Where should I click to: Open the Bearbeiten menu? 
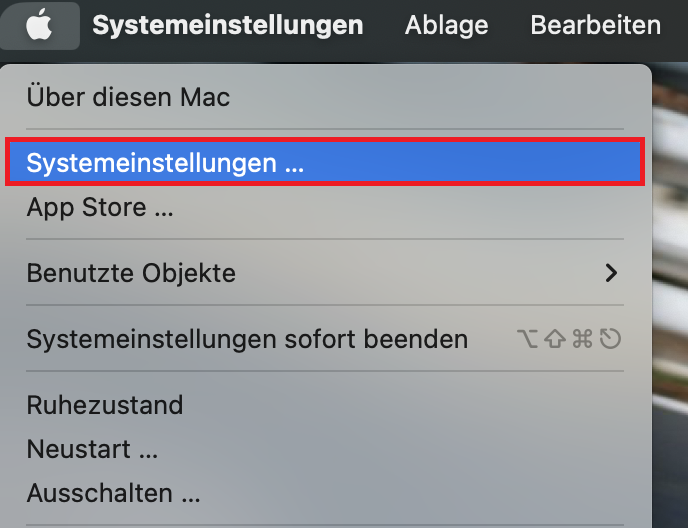tap(595, 25)
